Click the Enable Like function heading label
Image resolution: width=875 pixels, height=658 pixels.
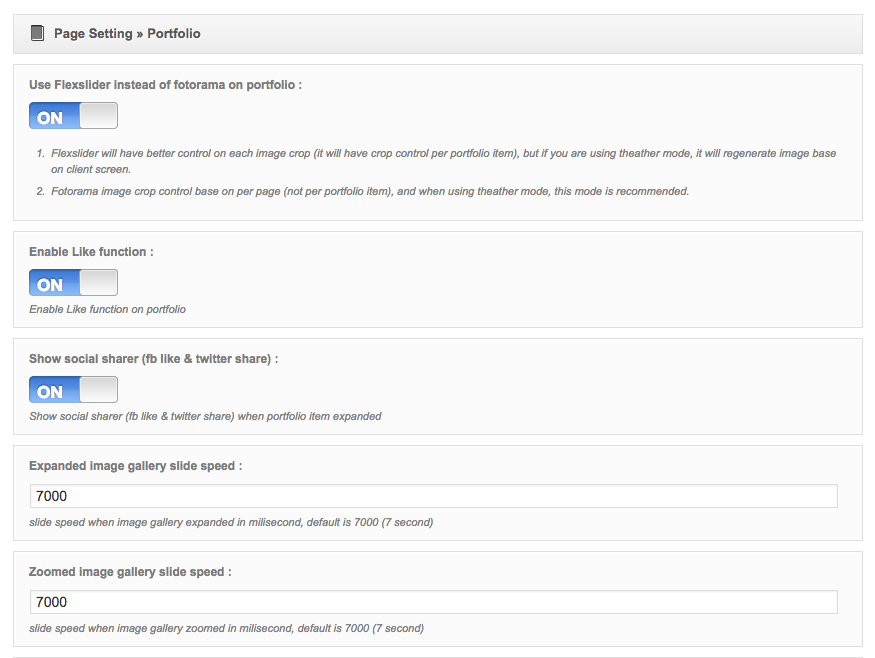(x=91, y=252)
